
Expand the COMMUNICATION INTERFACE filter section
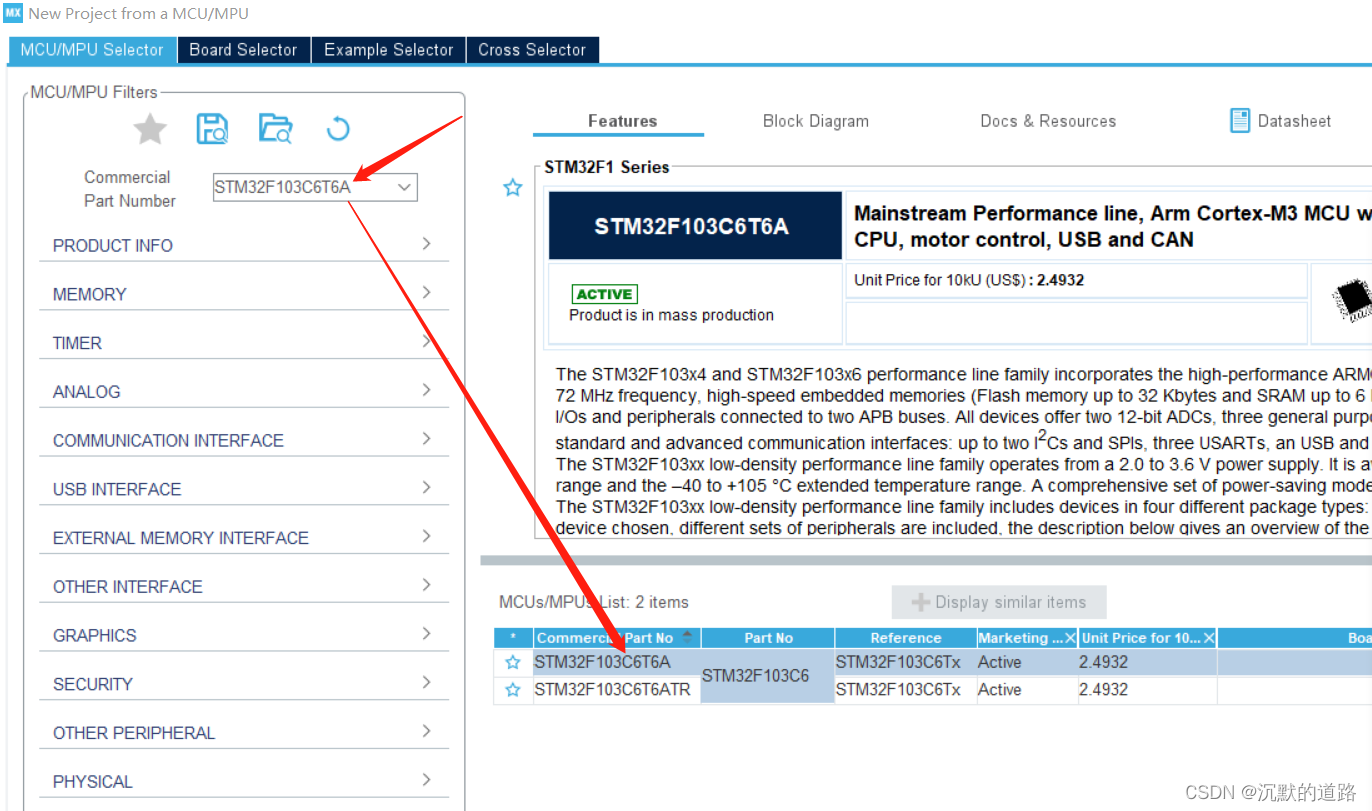tap(244, 440)
